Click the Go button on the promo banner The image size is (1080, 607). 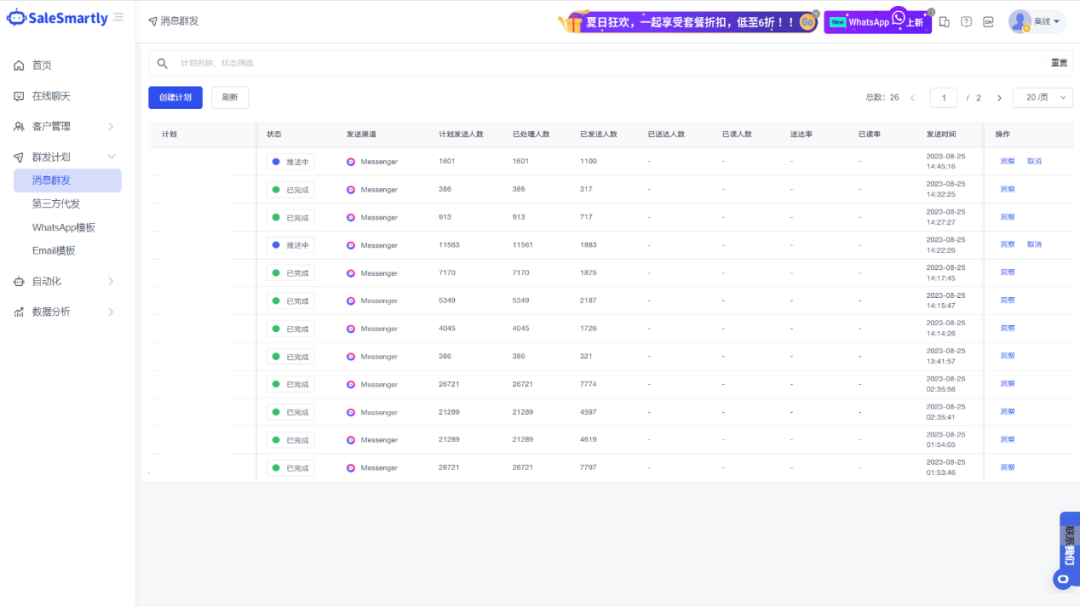(806, 19)
